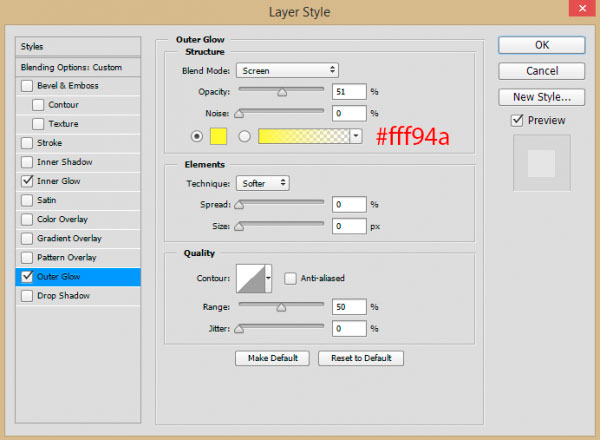Open the Bevel & Emboss settings

tap(68, 86)
